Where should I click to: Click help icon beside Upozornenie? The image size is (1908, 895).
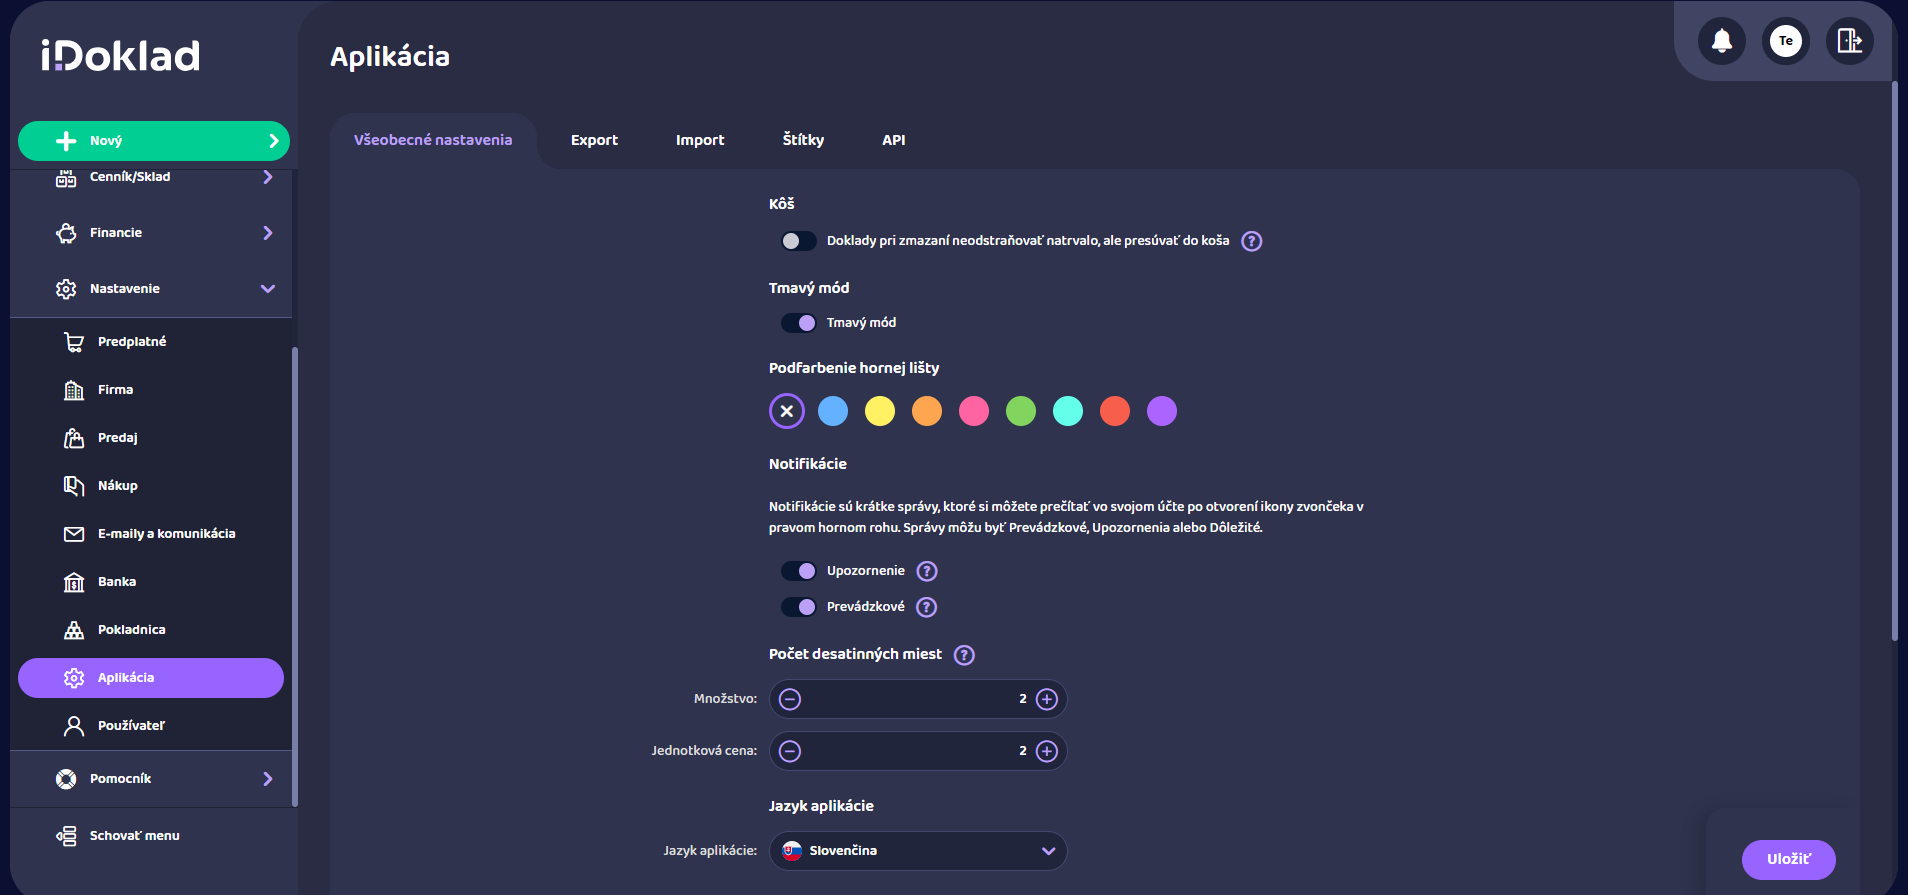pyautogui.click(x=927, y=571)
